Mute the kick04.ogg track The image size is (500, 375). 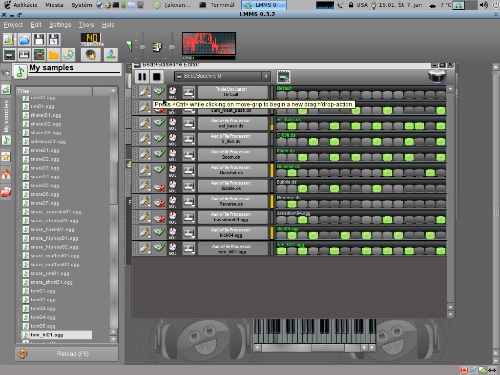click(159, 232)
